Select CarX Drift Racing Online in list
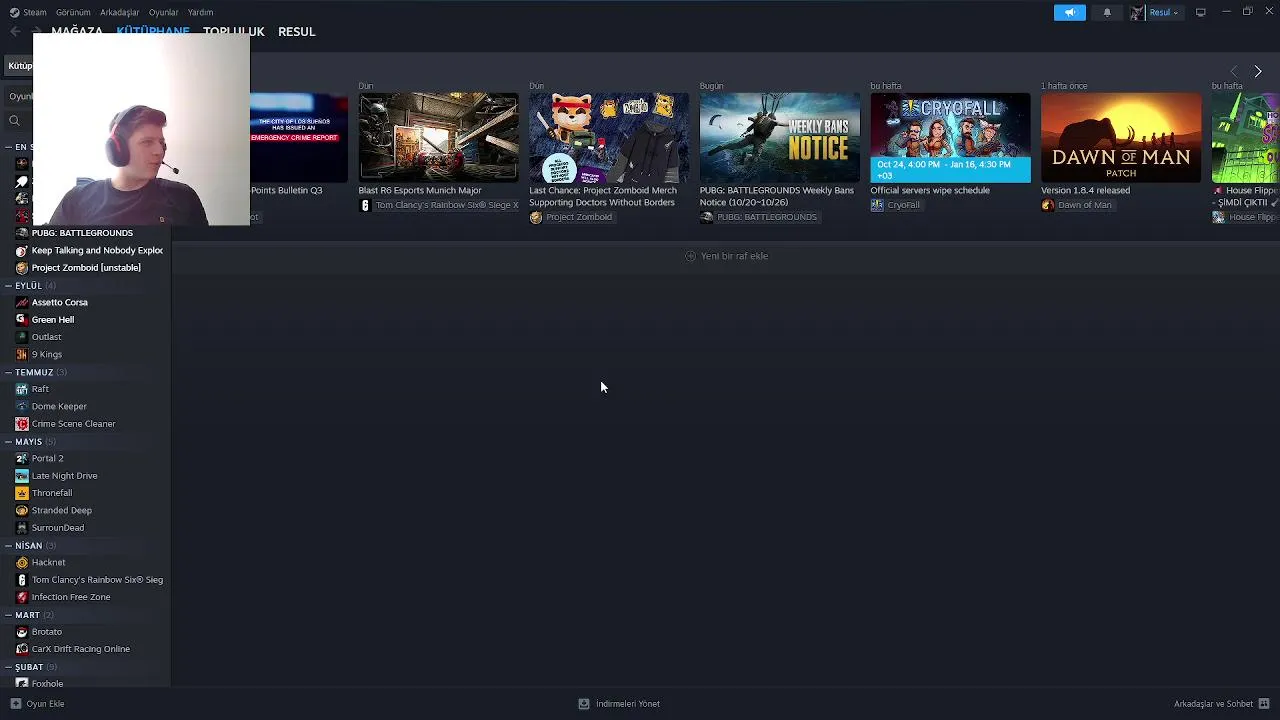Screen dimensions: 1280x720 pos(82,649)
